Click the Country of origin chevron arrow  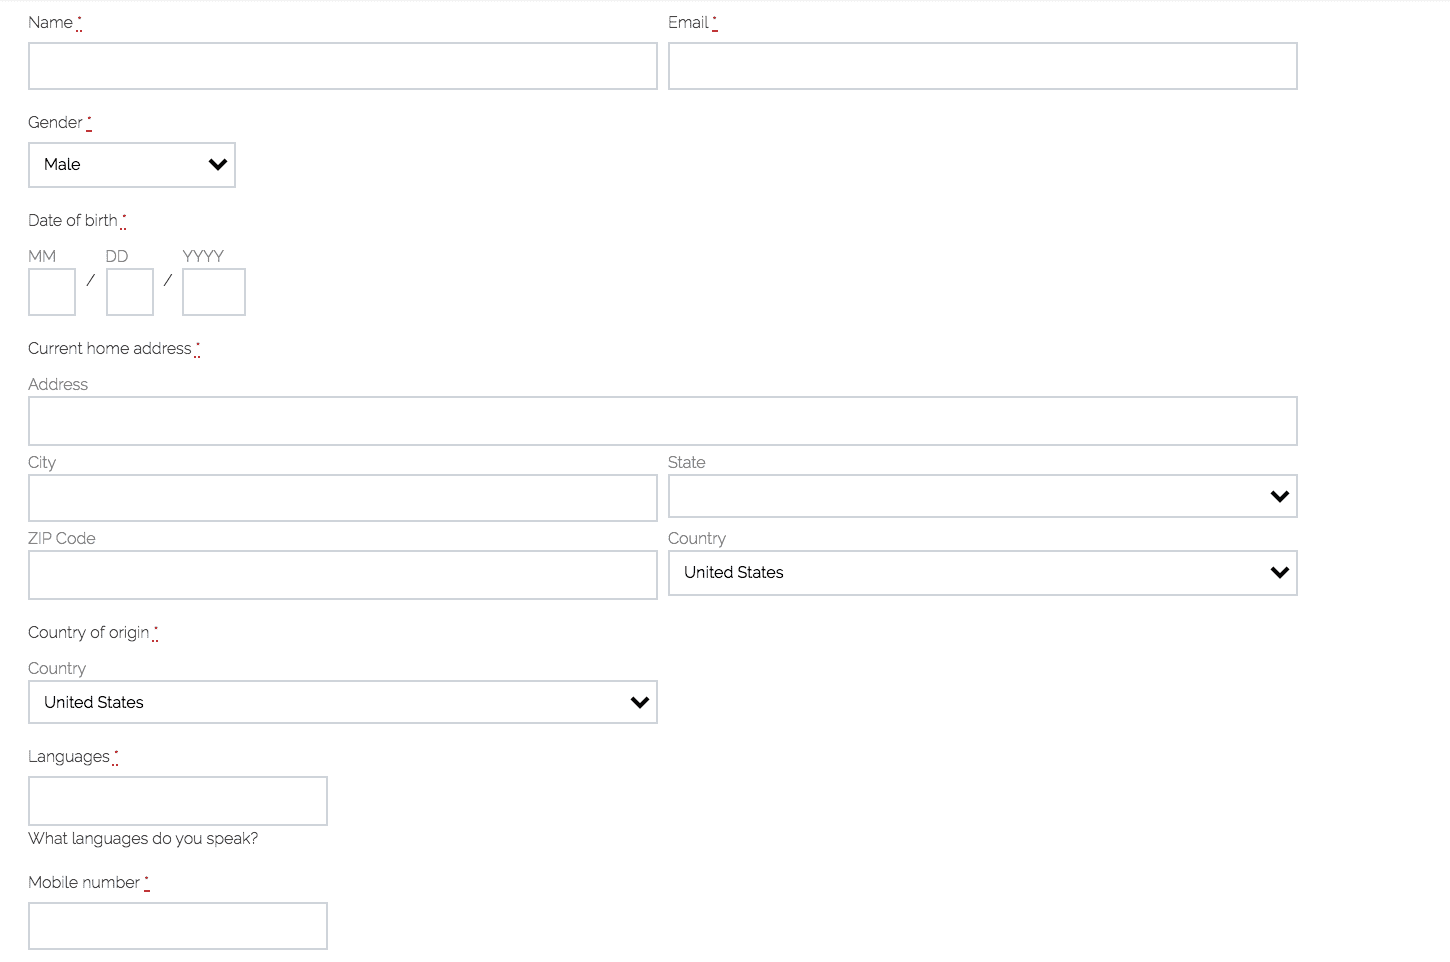pyautogui.click(x=640, y=702)
